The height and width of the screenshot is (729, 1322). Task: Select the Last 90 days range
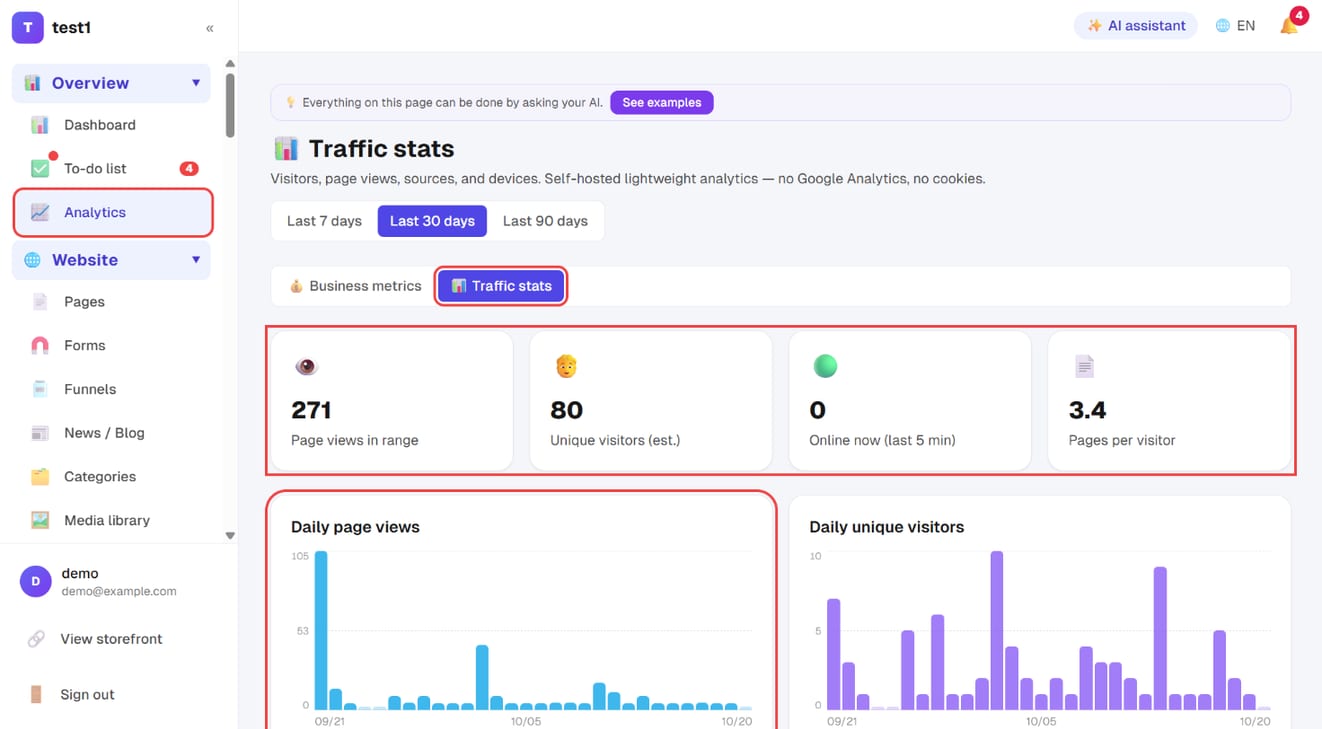click(x=545, y=221)
